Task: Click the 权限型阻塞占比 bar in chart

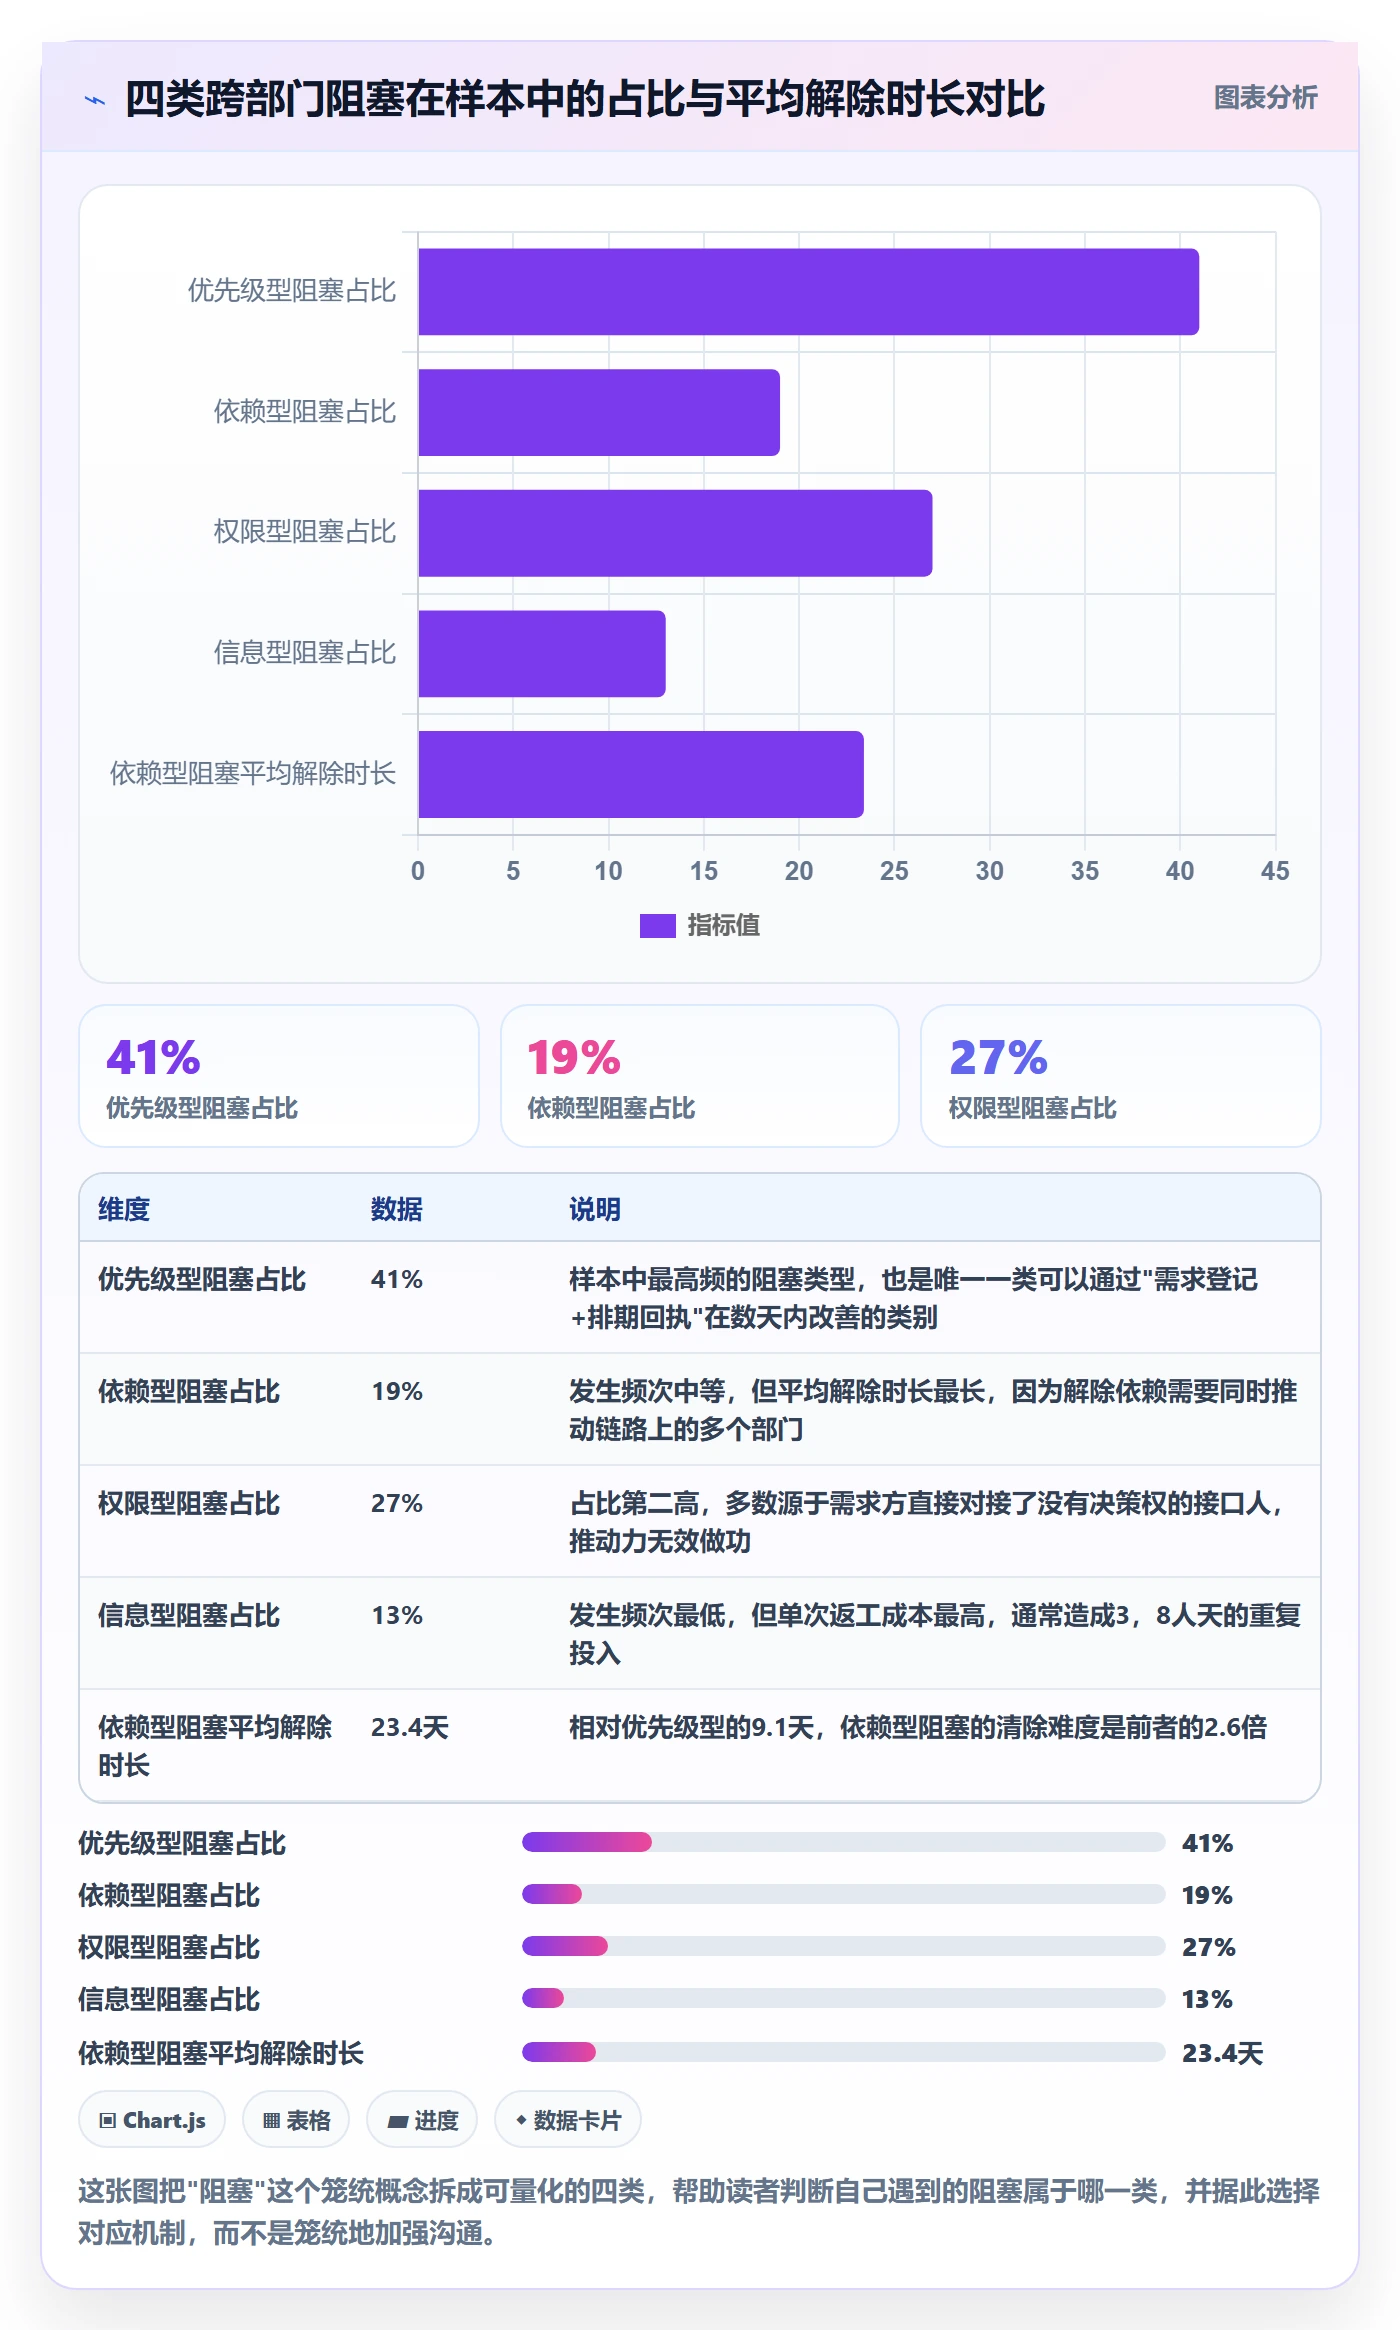Action: click(675, 533)
